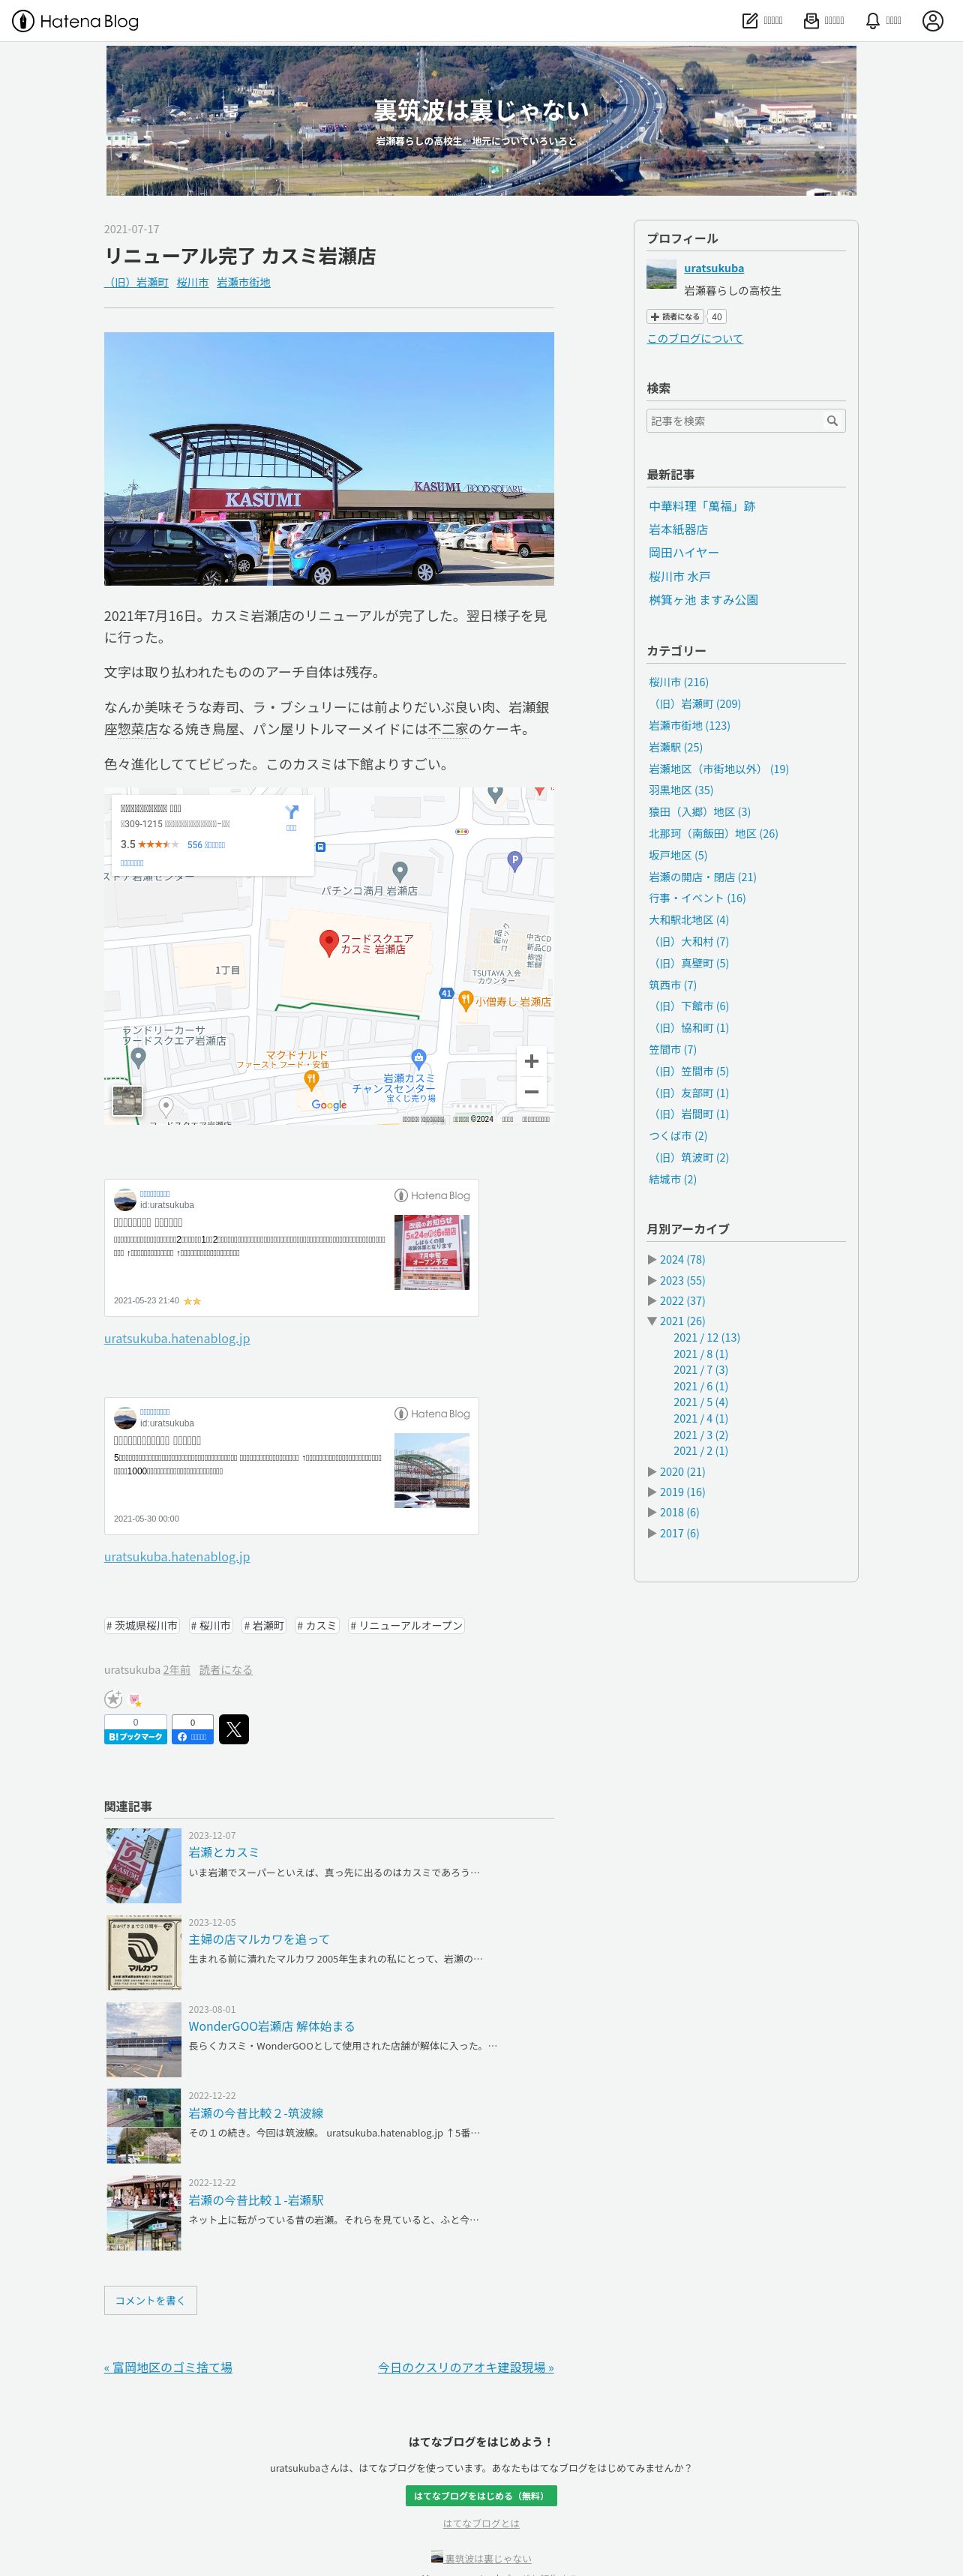Click the # リニューアルオープン hashtag
963x2576 pixels.
click(406, 1625)
